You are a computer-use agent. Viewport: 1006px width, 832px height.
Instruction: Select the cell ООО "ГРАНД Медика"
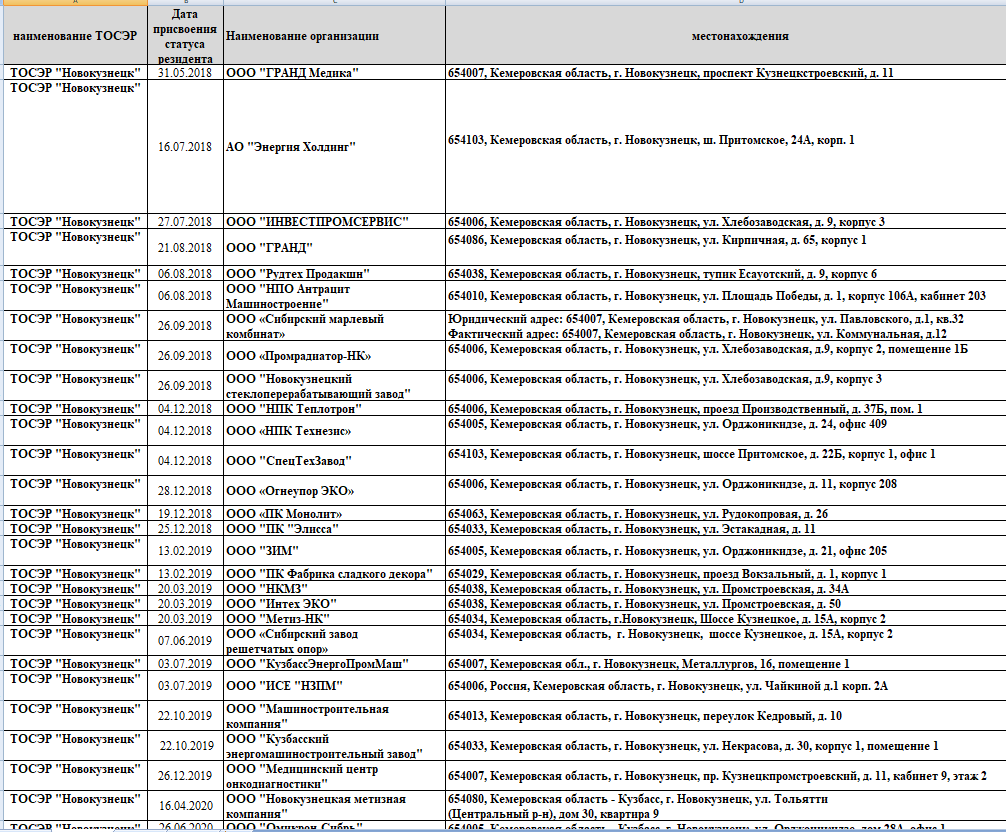334,74
